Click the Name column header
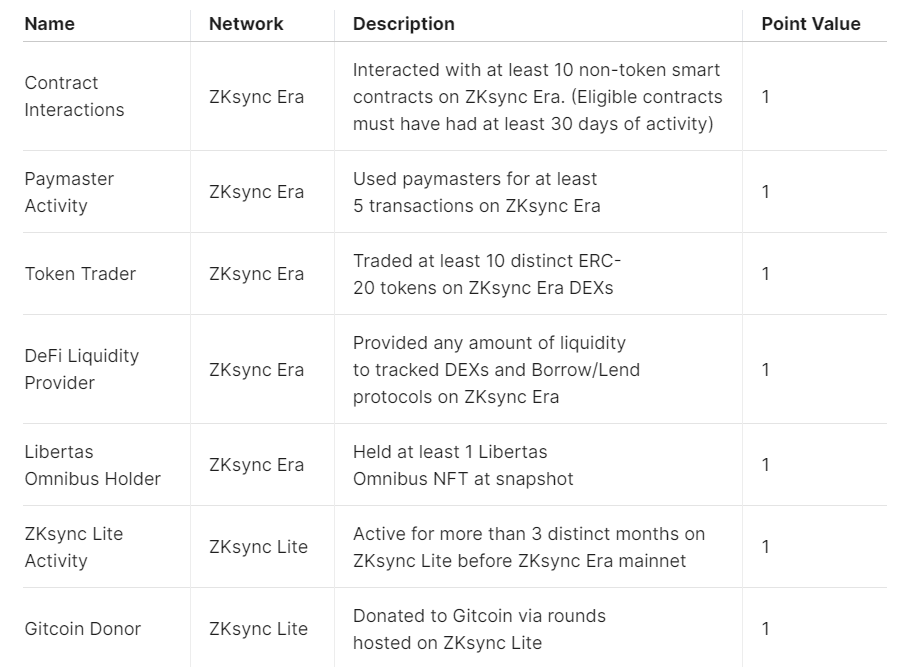Screen dimensions: 908x667 (50, 24)
